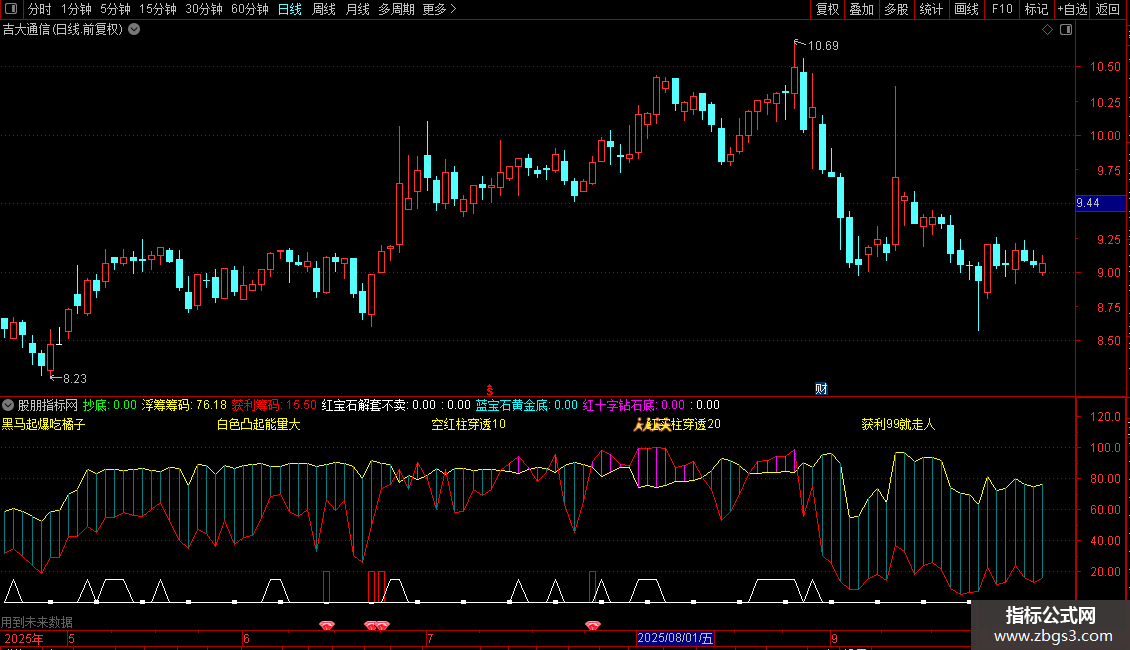Click the 8.23 low price label
The image size is (1130, 650).
tap(75, 378)
